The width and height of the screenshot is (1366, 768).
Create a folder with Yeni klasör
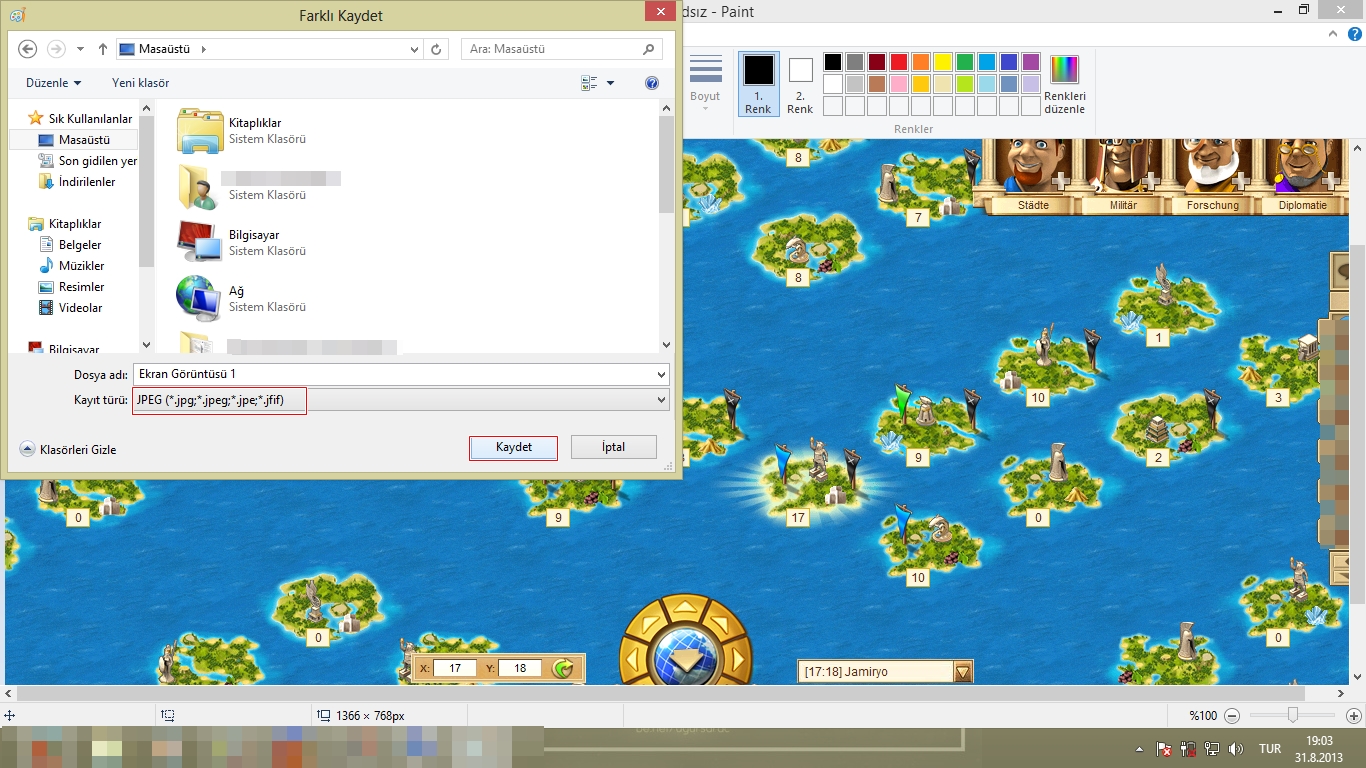[x=140, y=83]
